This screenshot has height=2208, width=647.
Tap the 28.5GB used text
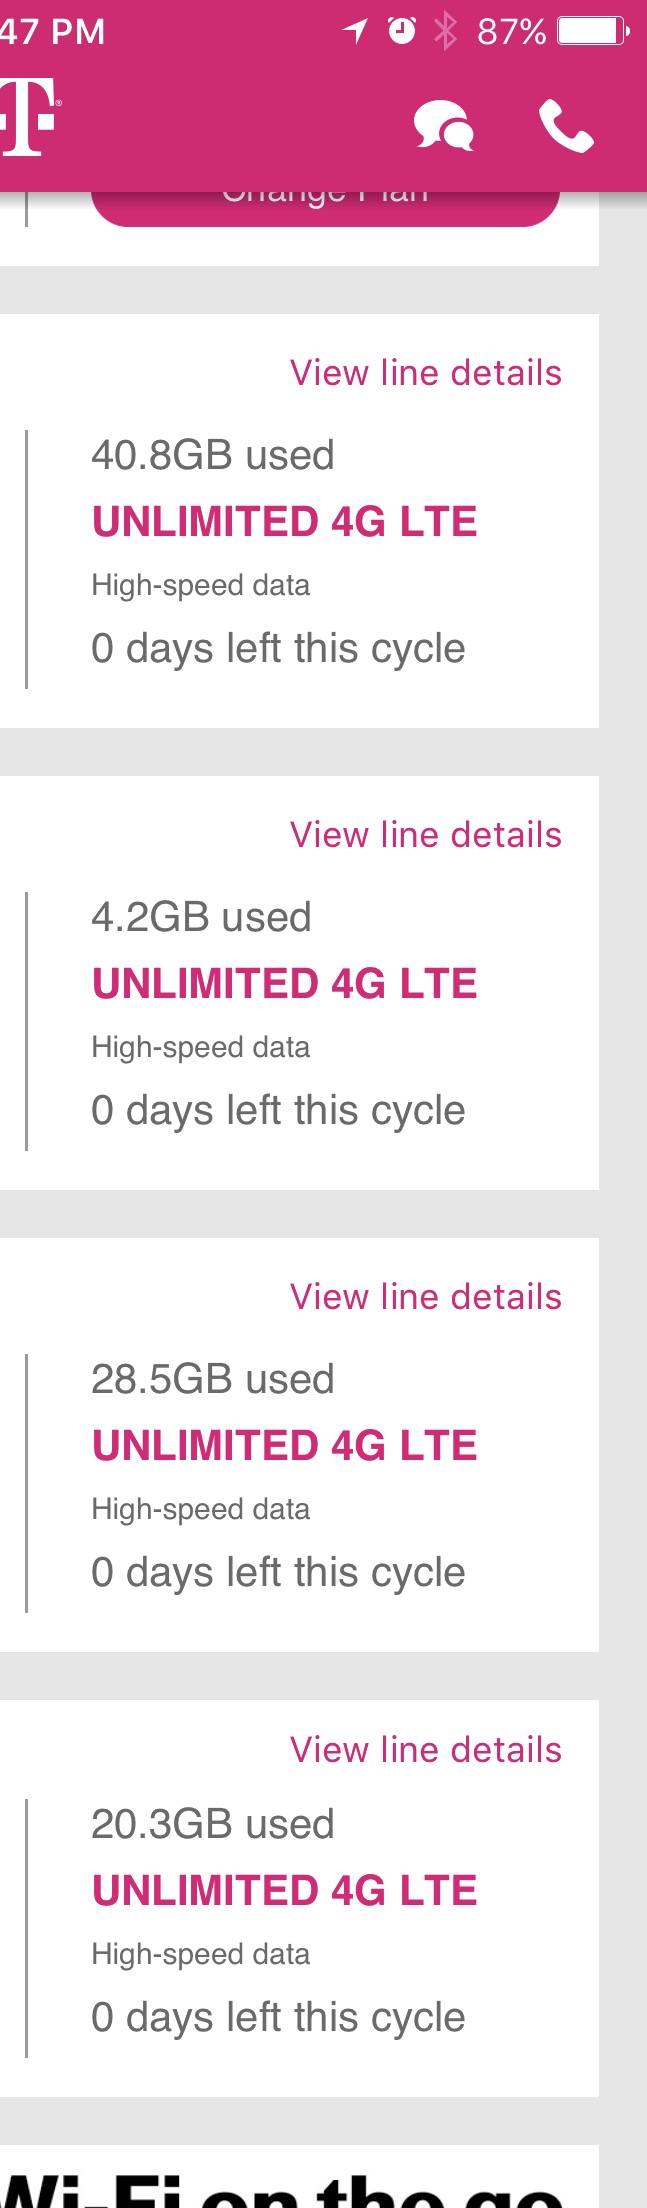[213, 1379]
